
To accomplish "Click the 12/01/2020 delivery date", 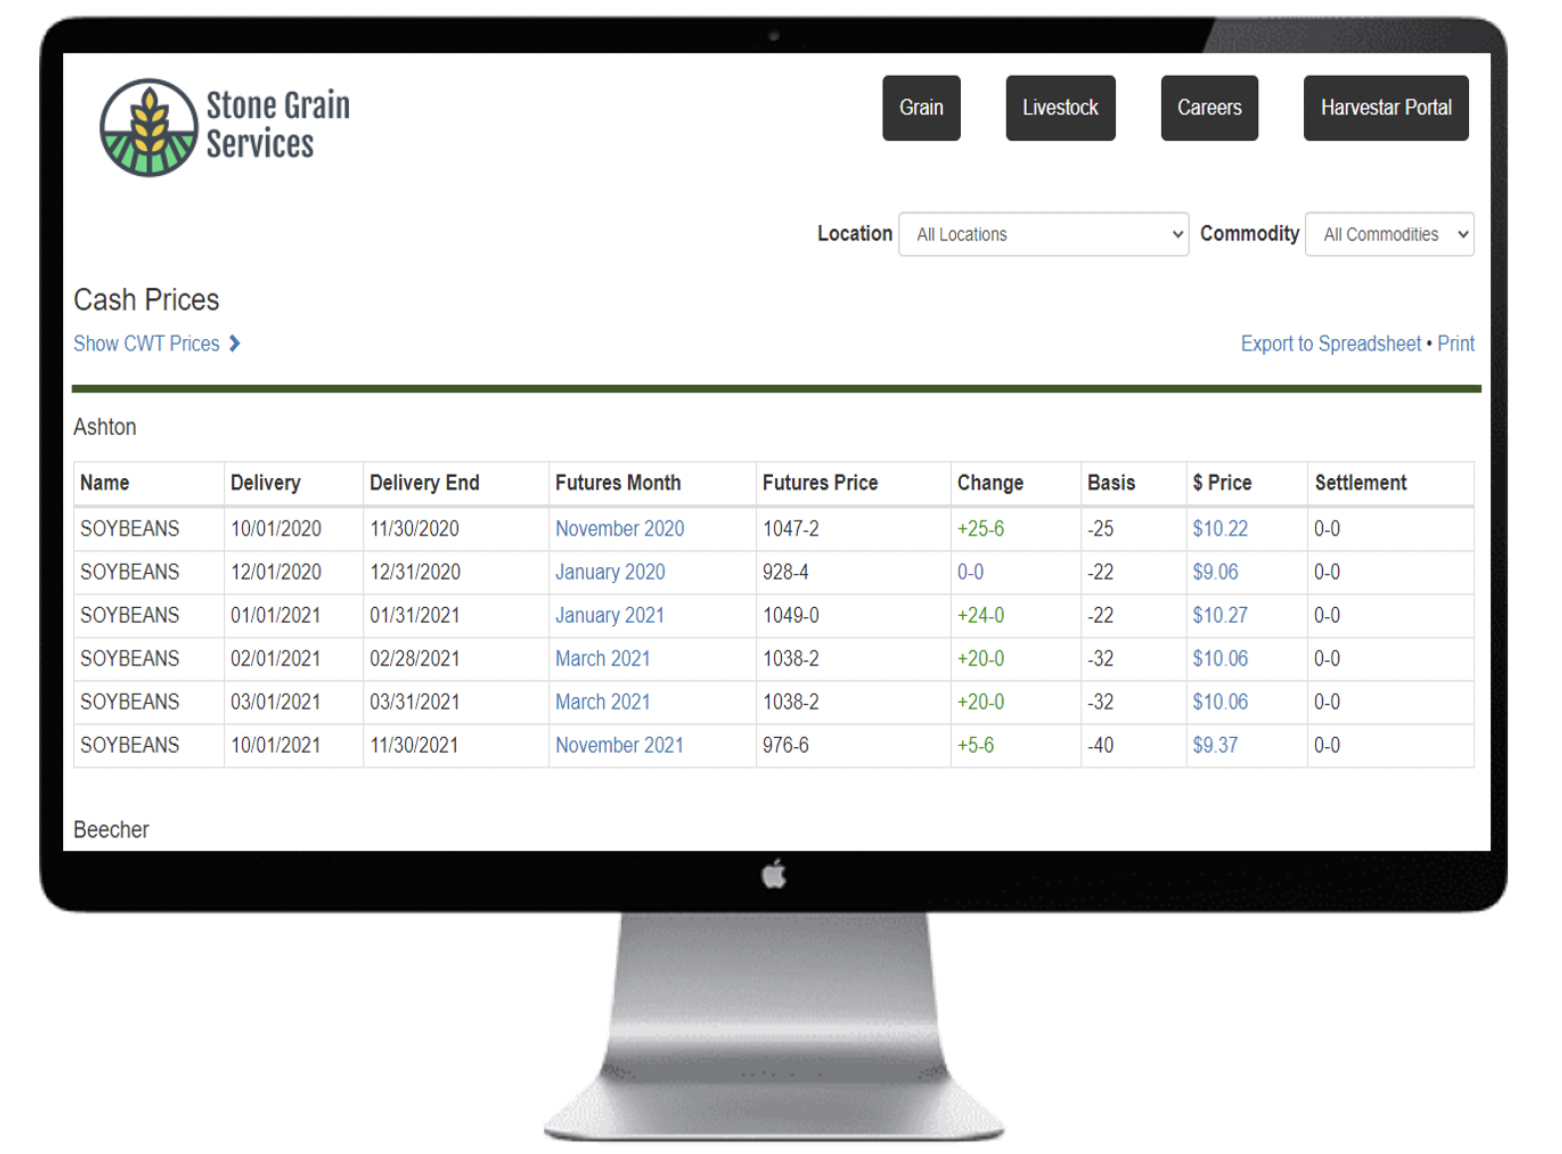I will click(x=276, y=572).
